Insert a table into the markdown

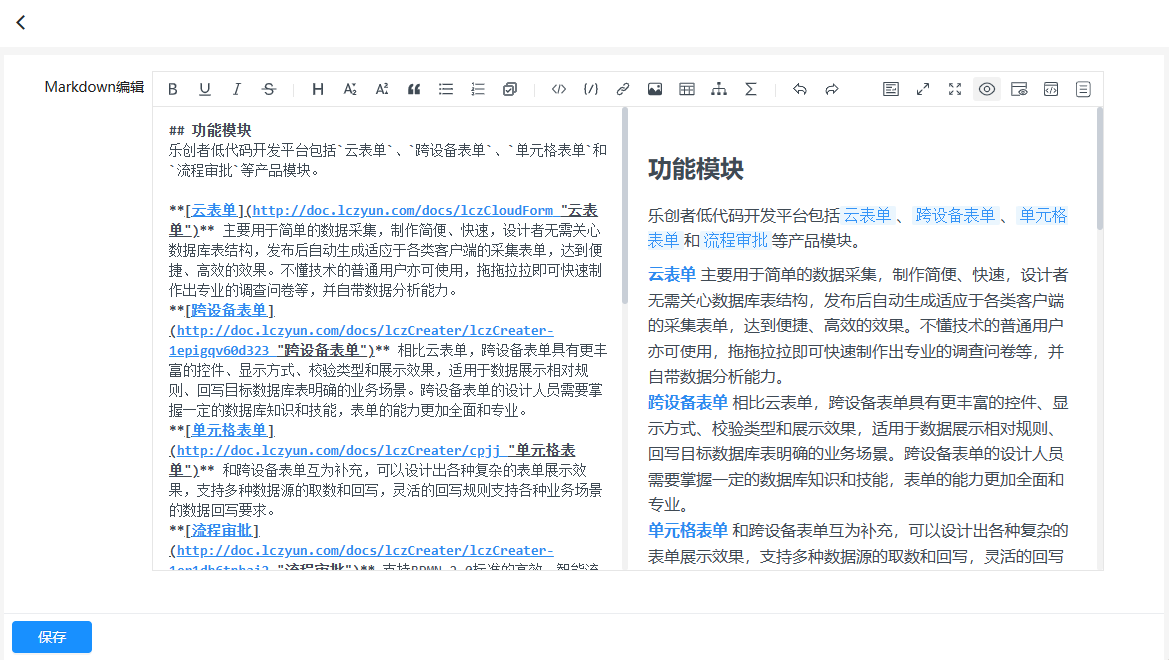coord(687,89)
